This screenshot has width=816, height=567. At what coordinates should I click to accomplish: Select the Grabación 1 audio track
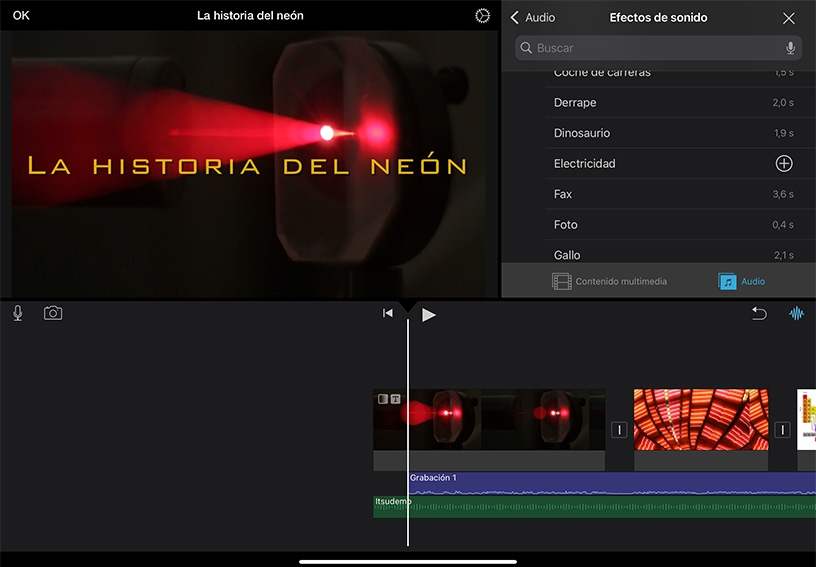click(x=612, y=483)
